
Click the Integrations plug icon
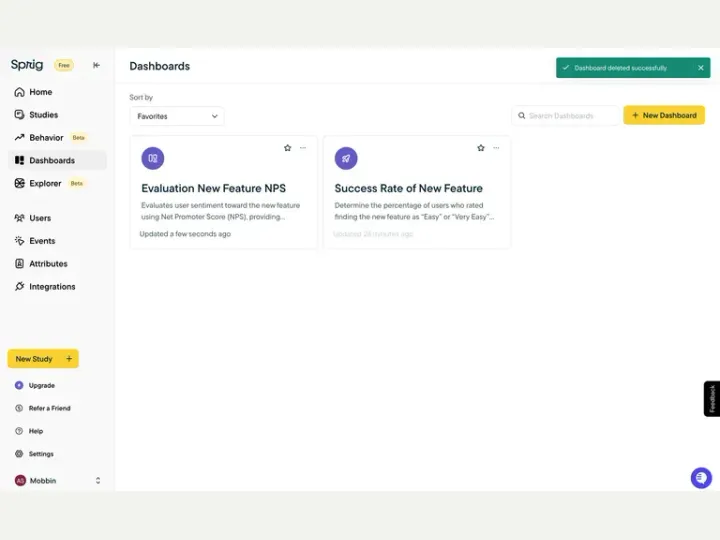pyautogui.click(x=19, y=287)
